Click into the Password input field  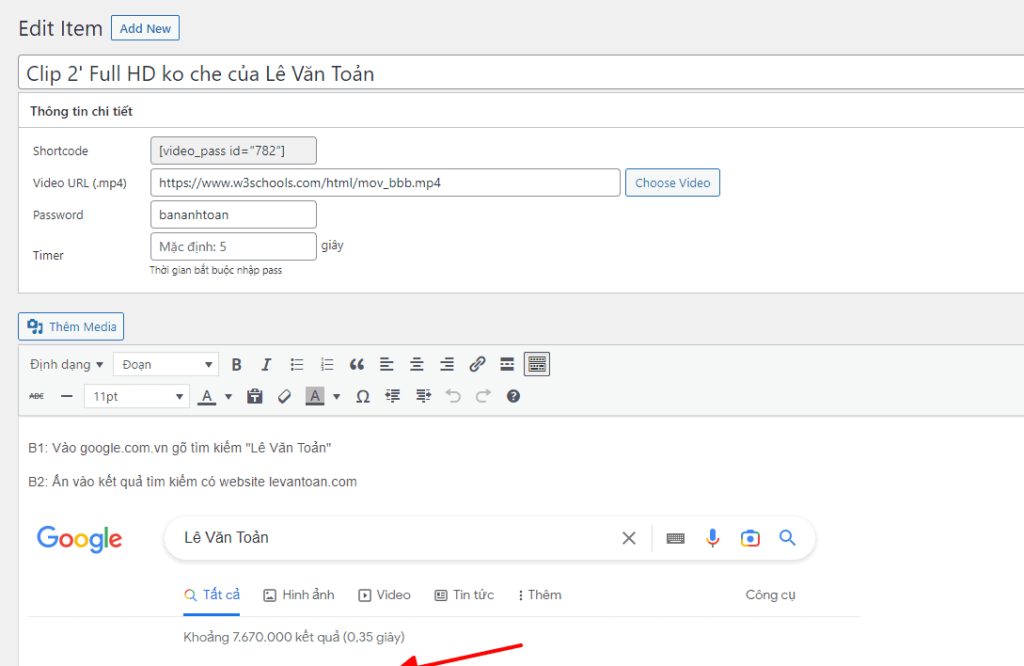tap(233, 215)
